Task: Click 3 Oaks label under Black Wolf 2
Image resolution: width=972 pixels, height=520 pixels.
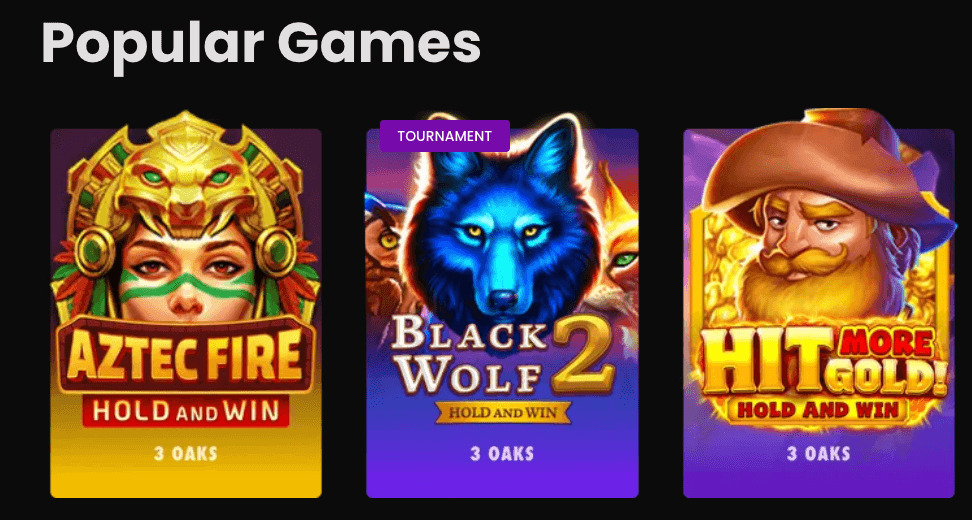Action: tap(502, 454)
